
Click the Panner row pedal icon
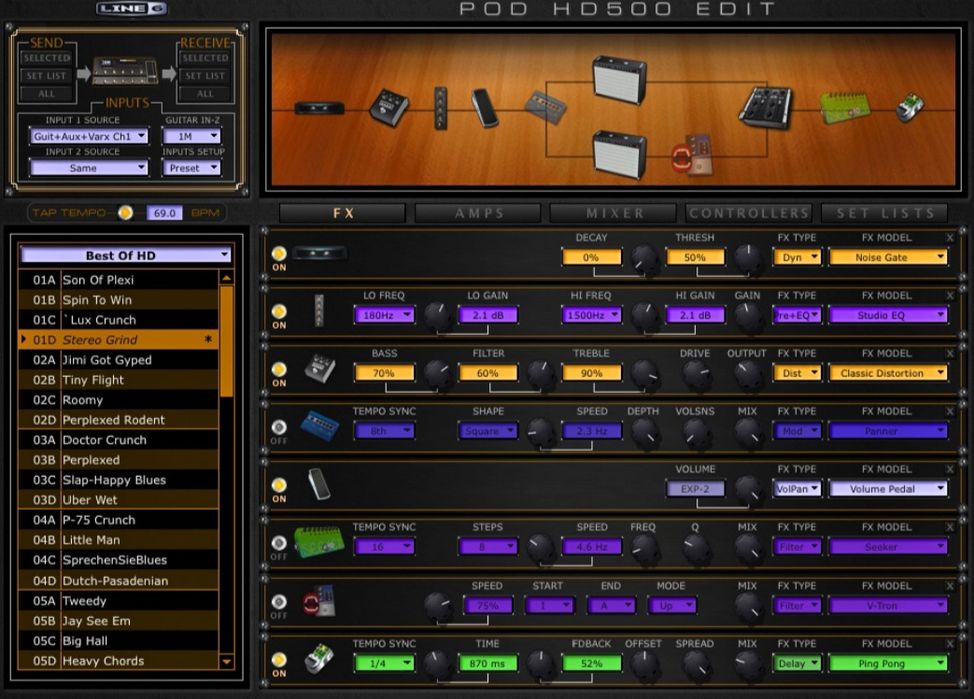tap(320, 426)
